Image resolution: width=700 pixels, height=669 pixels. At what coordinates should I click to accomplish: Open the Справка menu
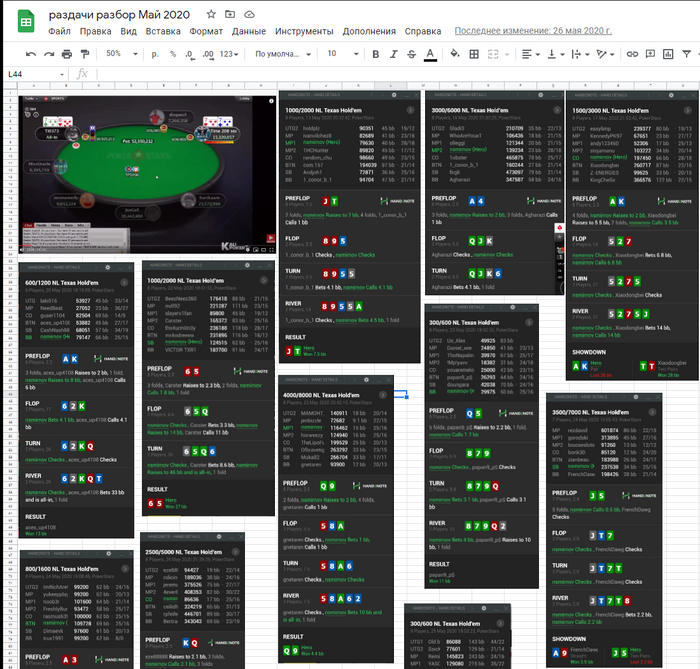(x=423, y=31)
